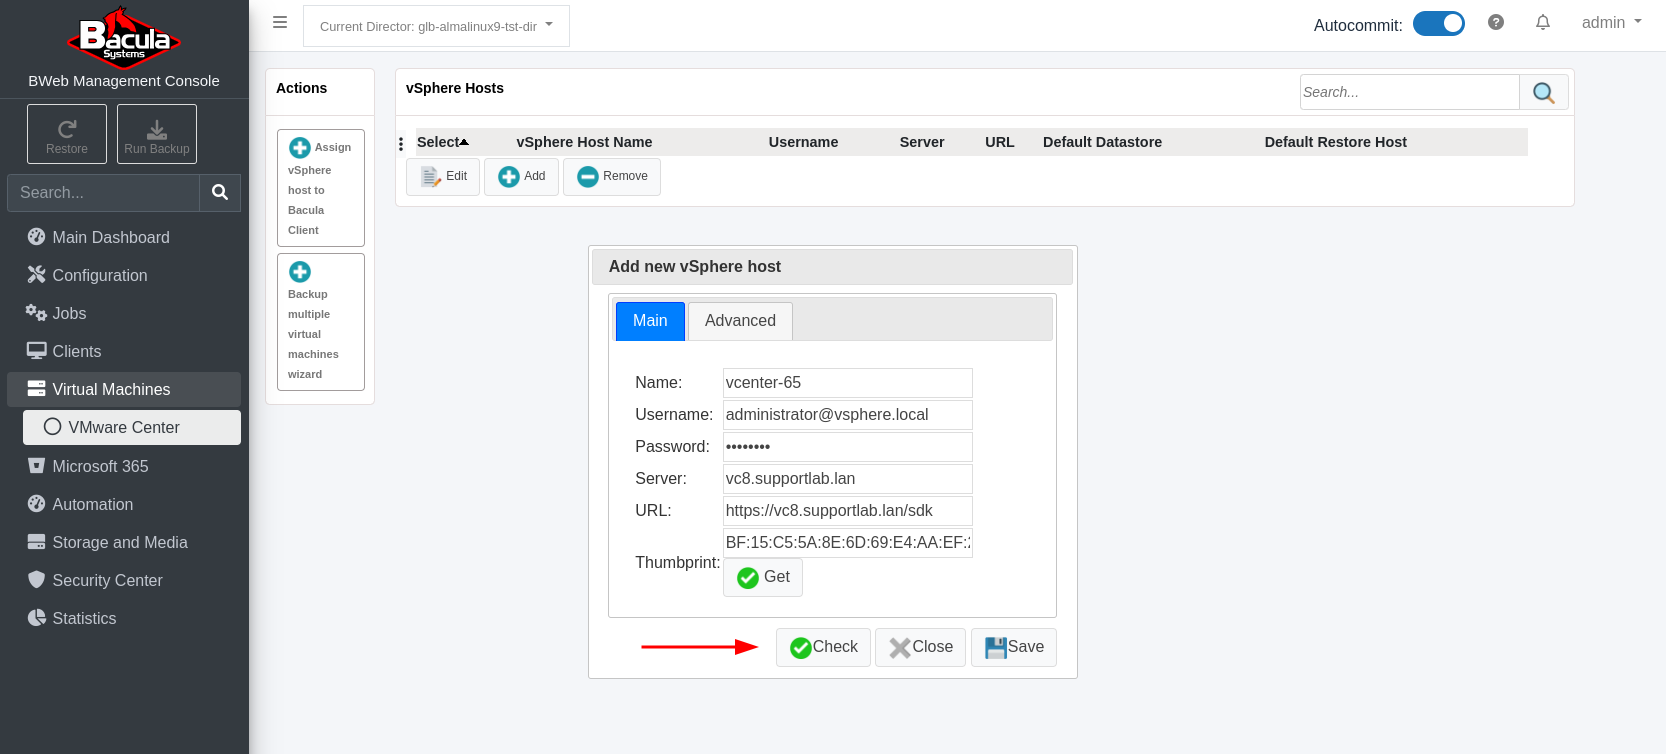Image resolution: width=1667 pixels, height=754 pixels.
Task: Open notifications bell
Action: (x=1543, y=22)
